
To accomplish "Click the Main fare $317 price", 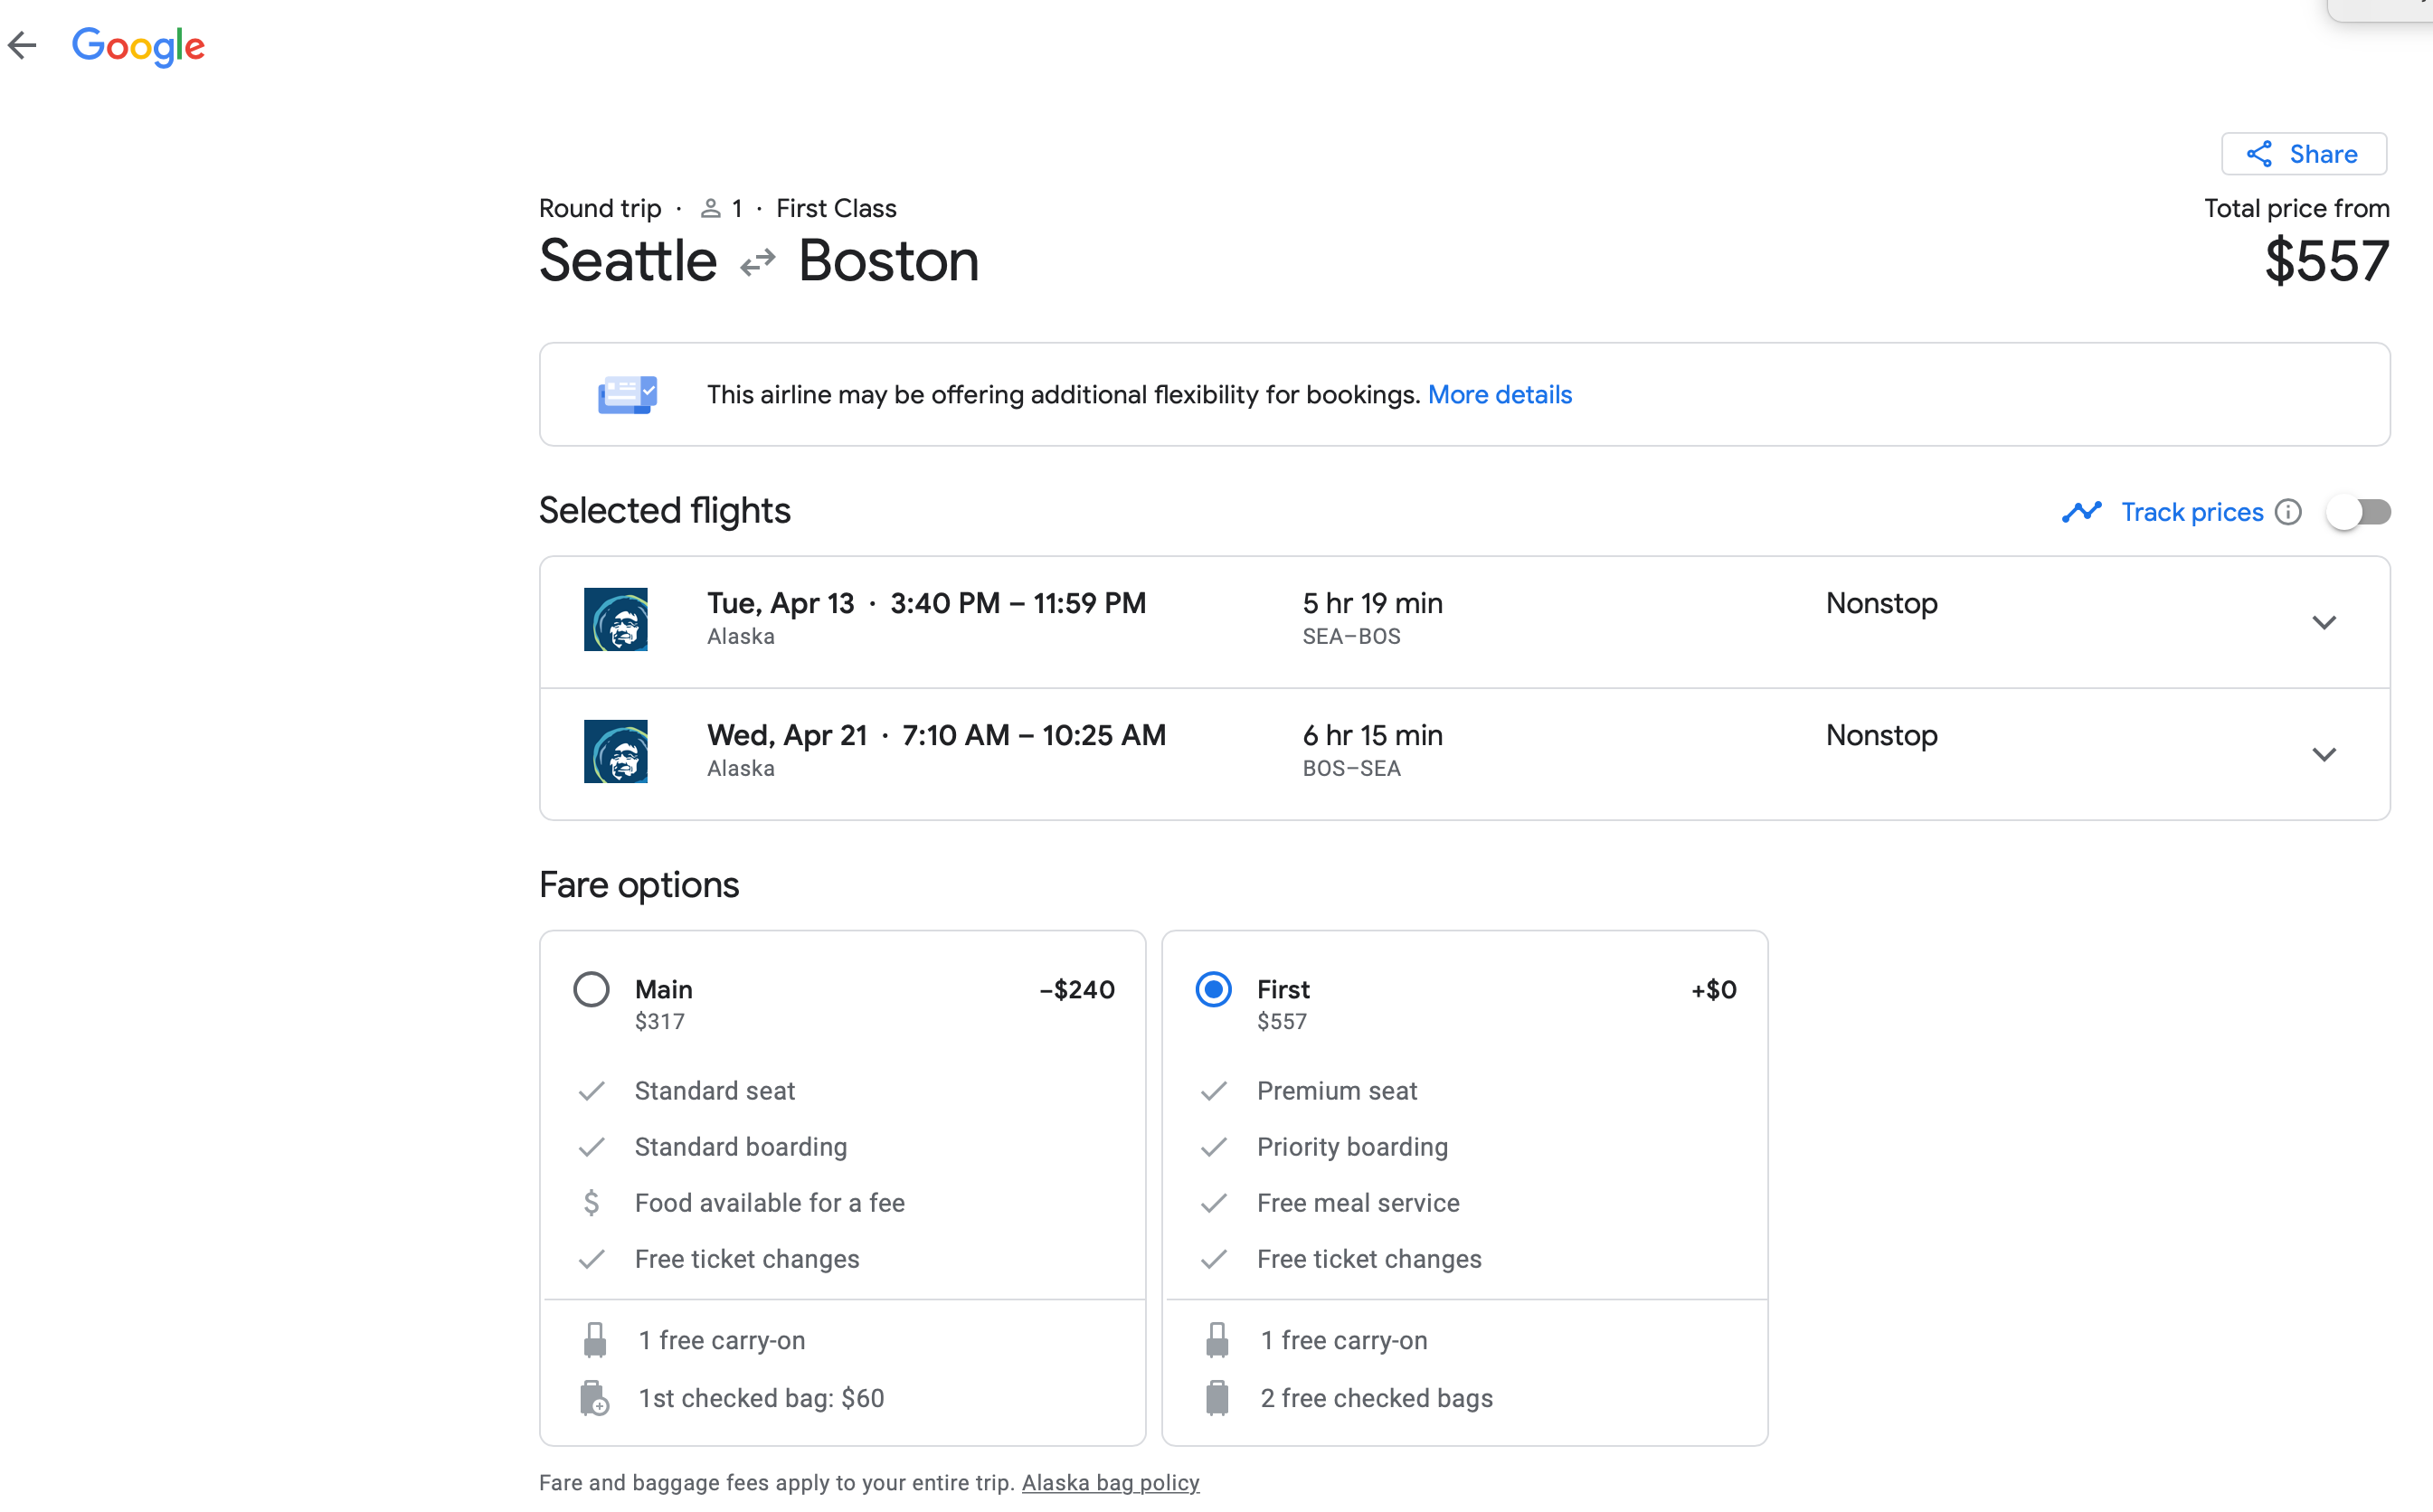I will pyautogui.click(x=660, y=1021).
